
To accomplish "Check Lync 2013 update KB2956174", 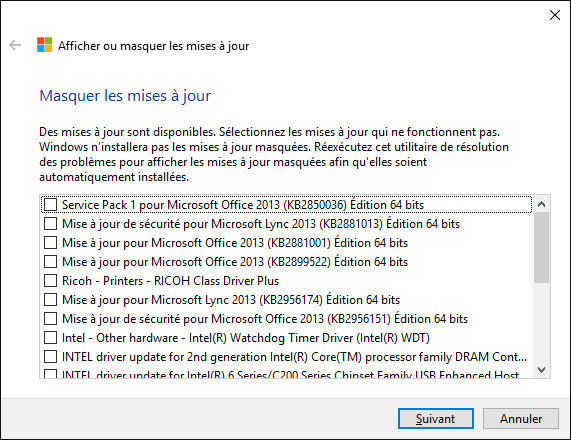I will (x=50, y=300).
